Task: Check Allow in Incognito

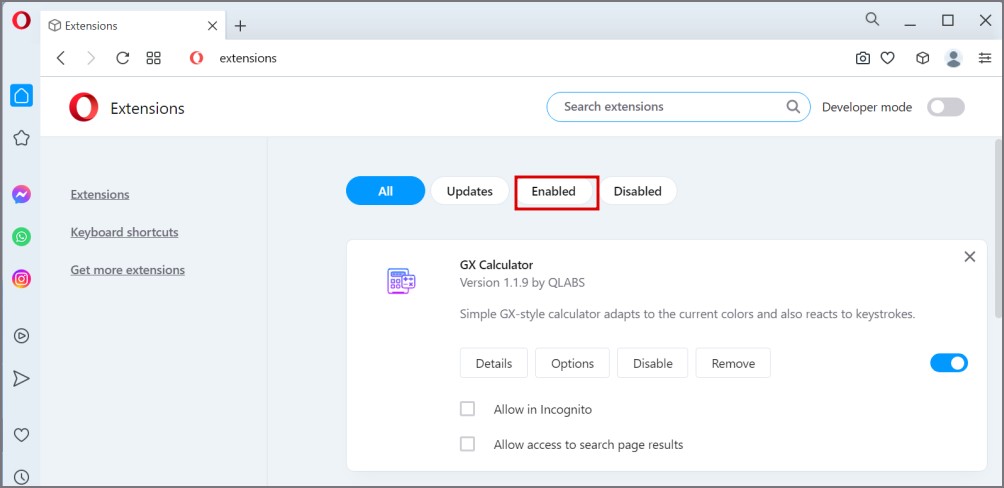Action: pos(467,409)
